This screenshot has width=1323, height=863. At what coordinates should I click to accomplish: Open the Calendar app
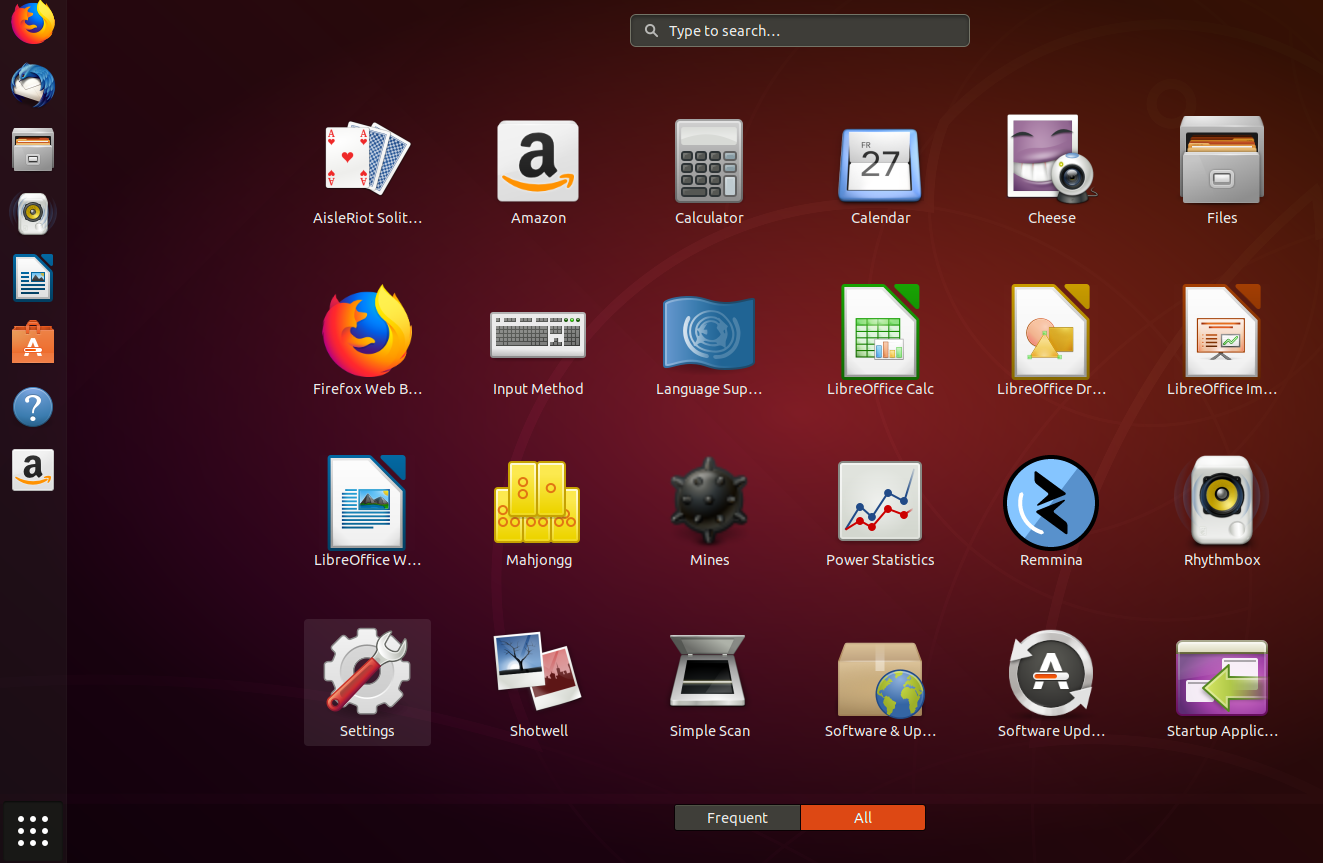pos(880,170)
